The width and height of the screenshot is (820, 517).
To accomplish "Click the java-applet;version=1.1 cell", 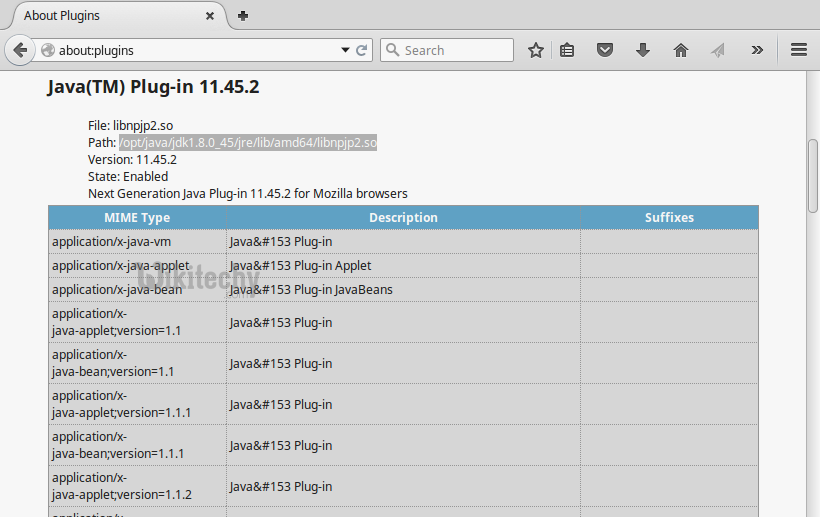I will [x=137, y=322].
